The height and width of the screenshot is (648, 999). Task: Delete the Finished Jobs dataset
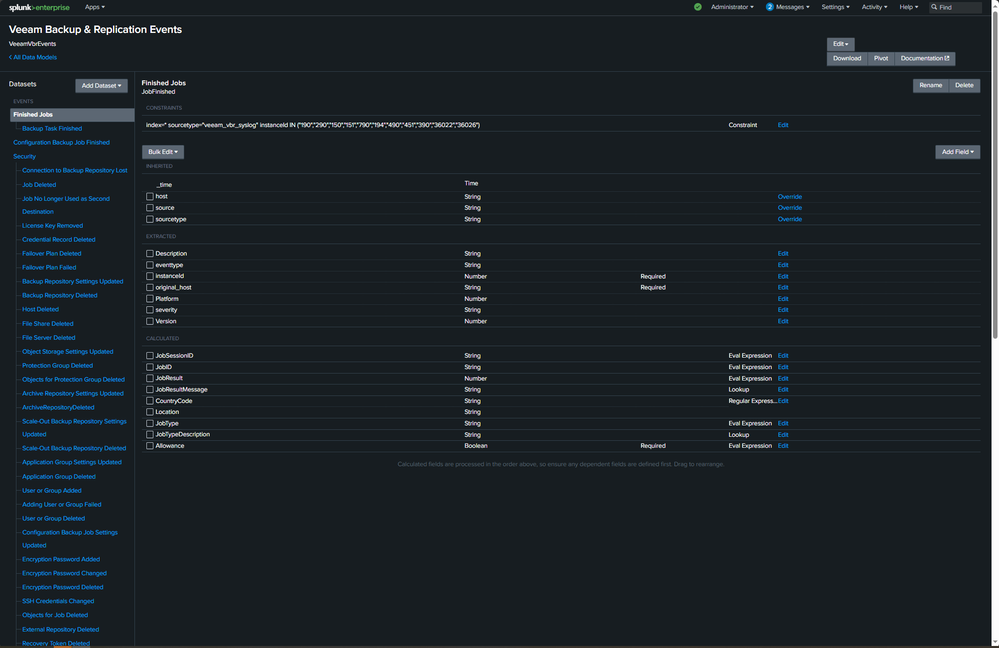pos(964,85)
